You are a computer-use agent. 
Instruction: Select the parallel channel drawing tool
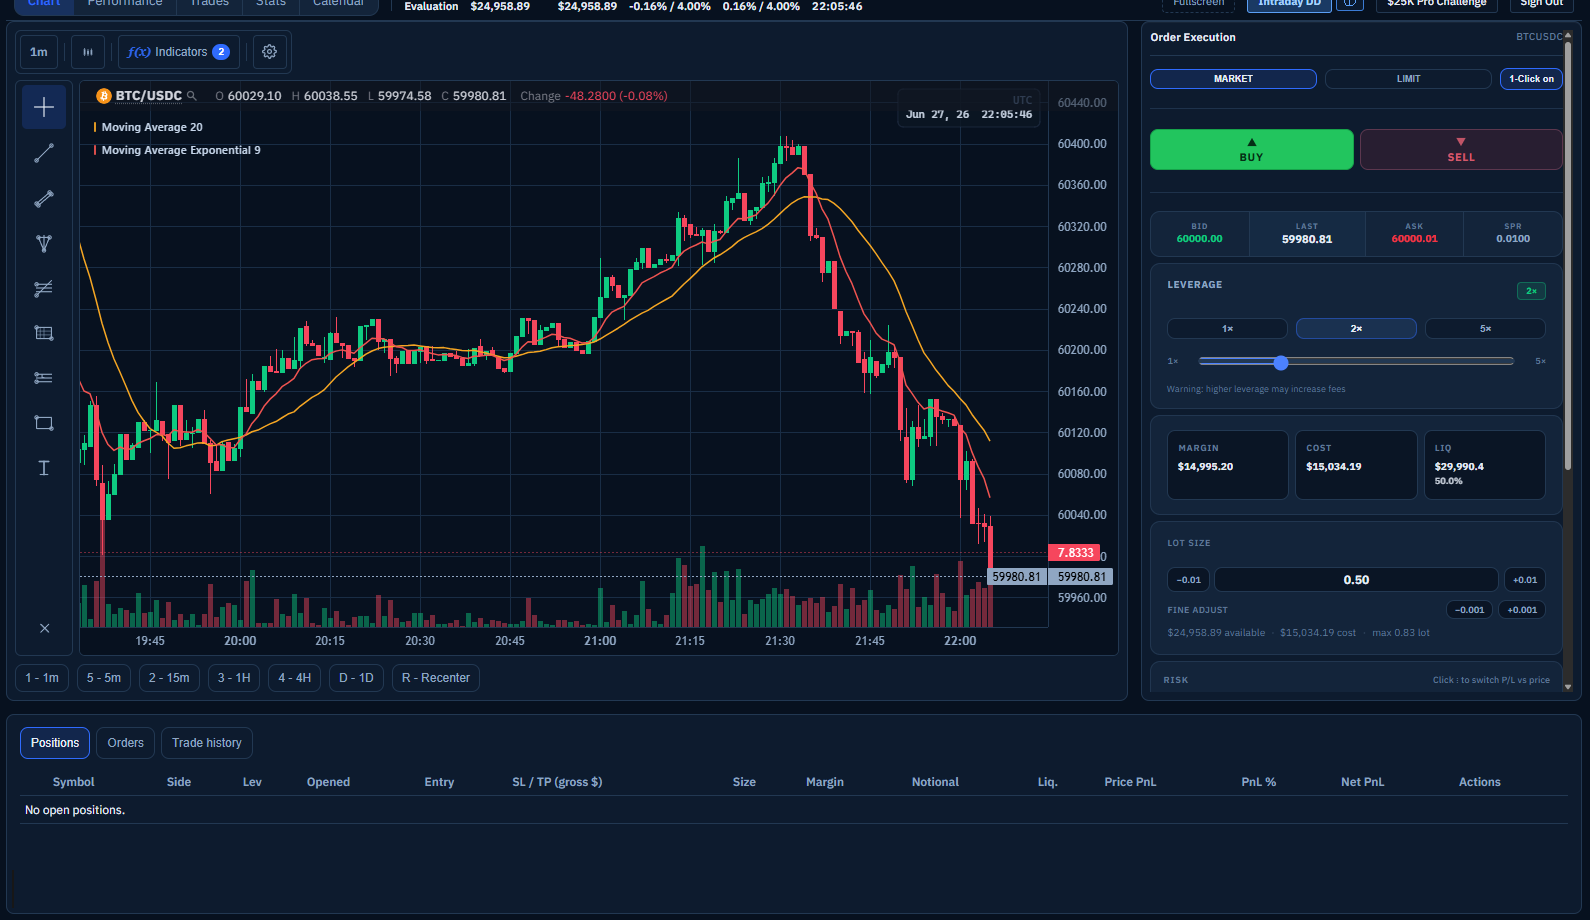click(x=44, y=199)
